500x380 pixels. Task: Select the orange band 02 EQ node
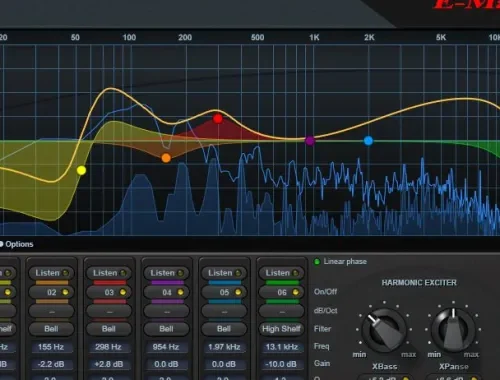(x=166, y=158)
